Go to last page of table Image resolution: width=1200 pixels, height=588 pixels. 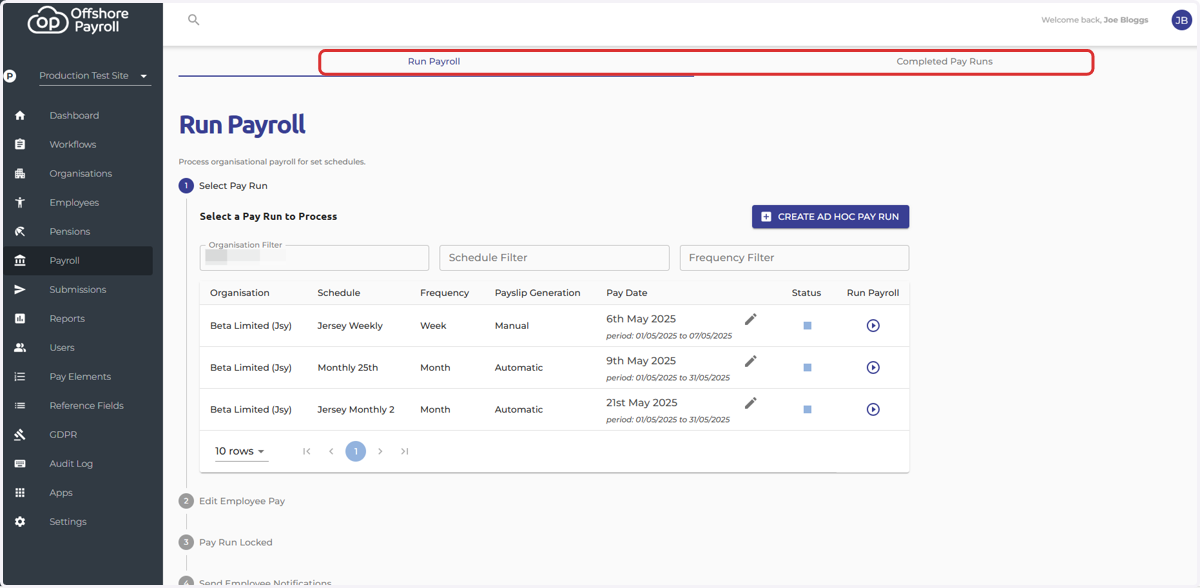405,451
